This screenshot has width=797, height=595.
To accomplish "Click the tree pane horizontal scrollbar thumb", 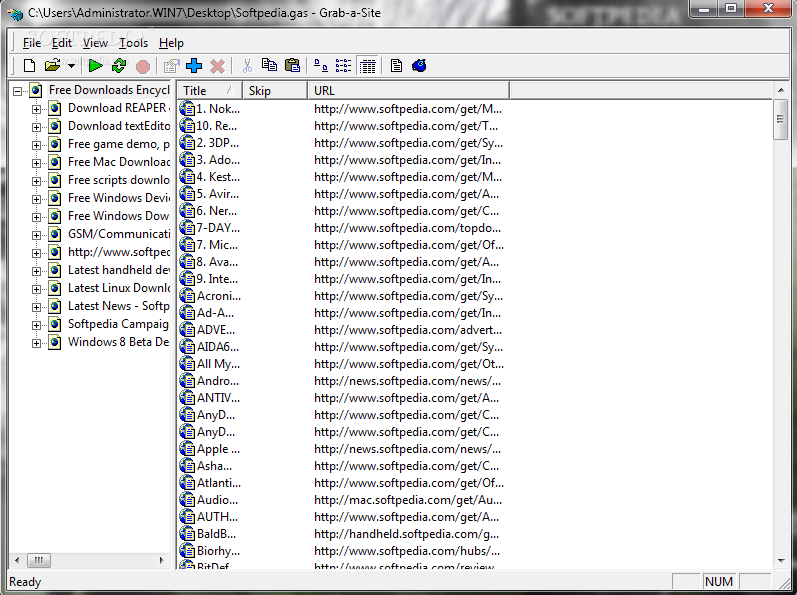I will coord(39,560).
